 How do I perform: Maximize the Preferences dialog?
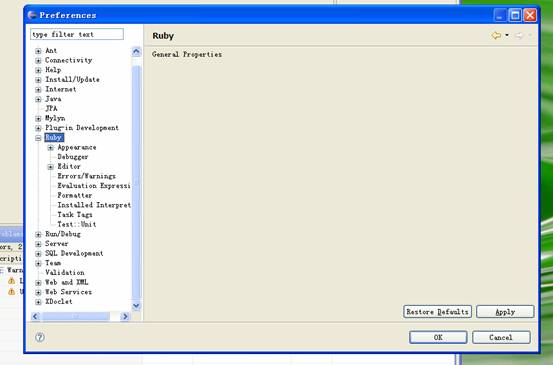(x=515, y=15)
